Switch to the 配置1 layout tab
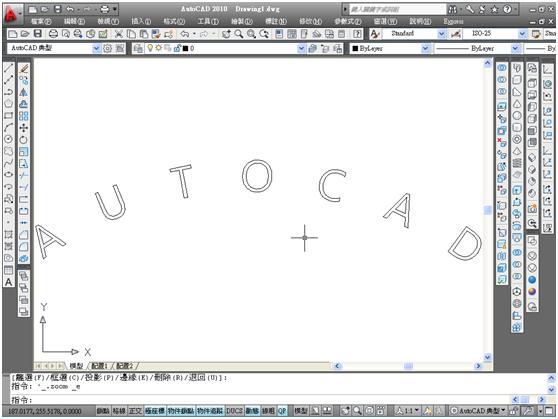Screen dimensions: 558x419 tap(100, 366)
